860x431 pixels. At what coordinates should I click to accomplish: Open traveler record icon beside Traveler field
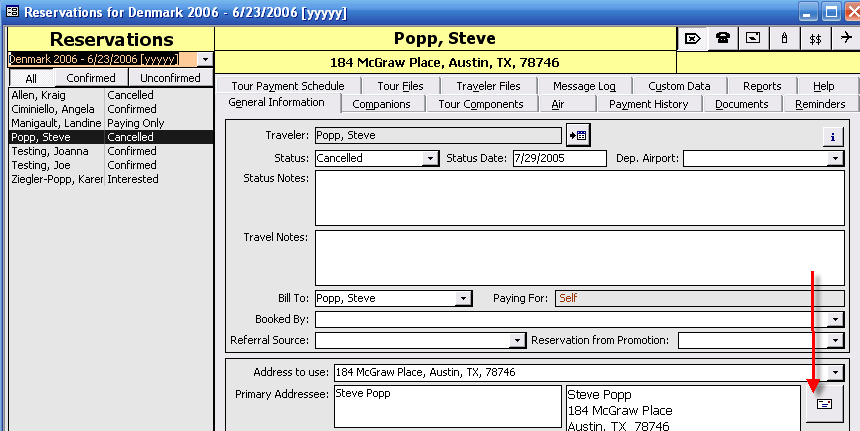tap(578, 135)
